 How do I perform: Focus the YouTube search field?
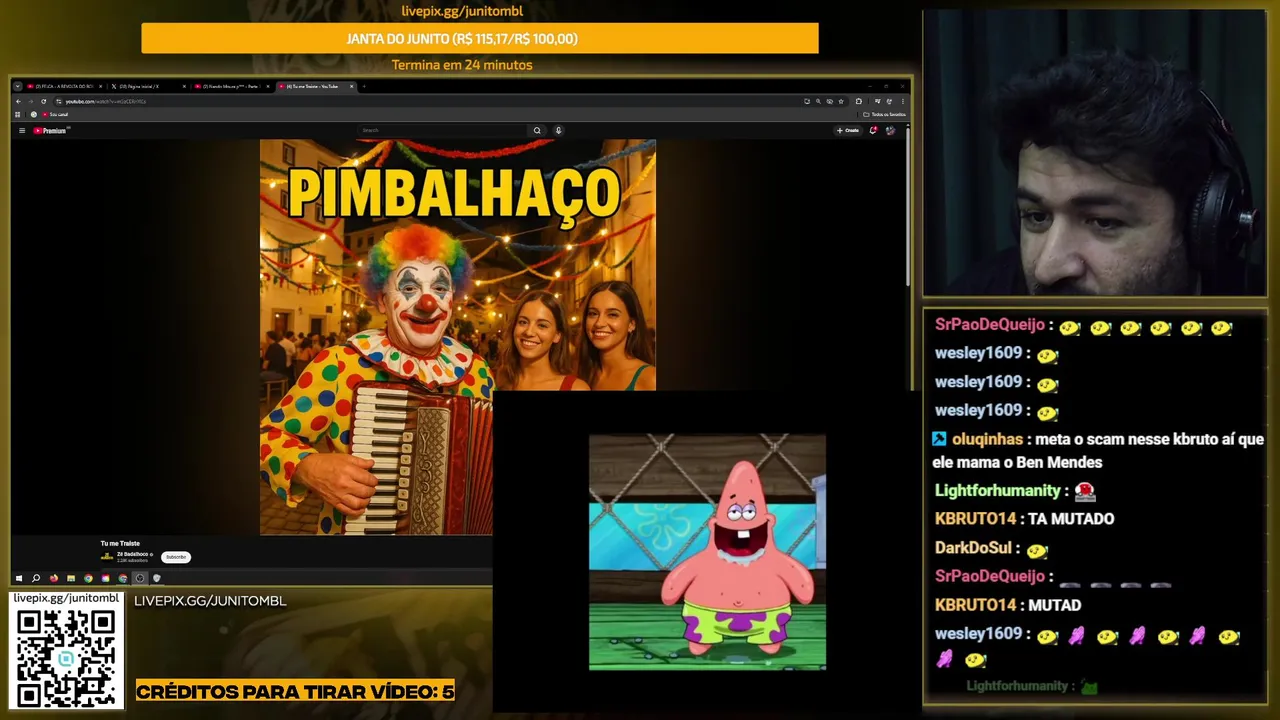coord(442,130)
